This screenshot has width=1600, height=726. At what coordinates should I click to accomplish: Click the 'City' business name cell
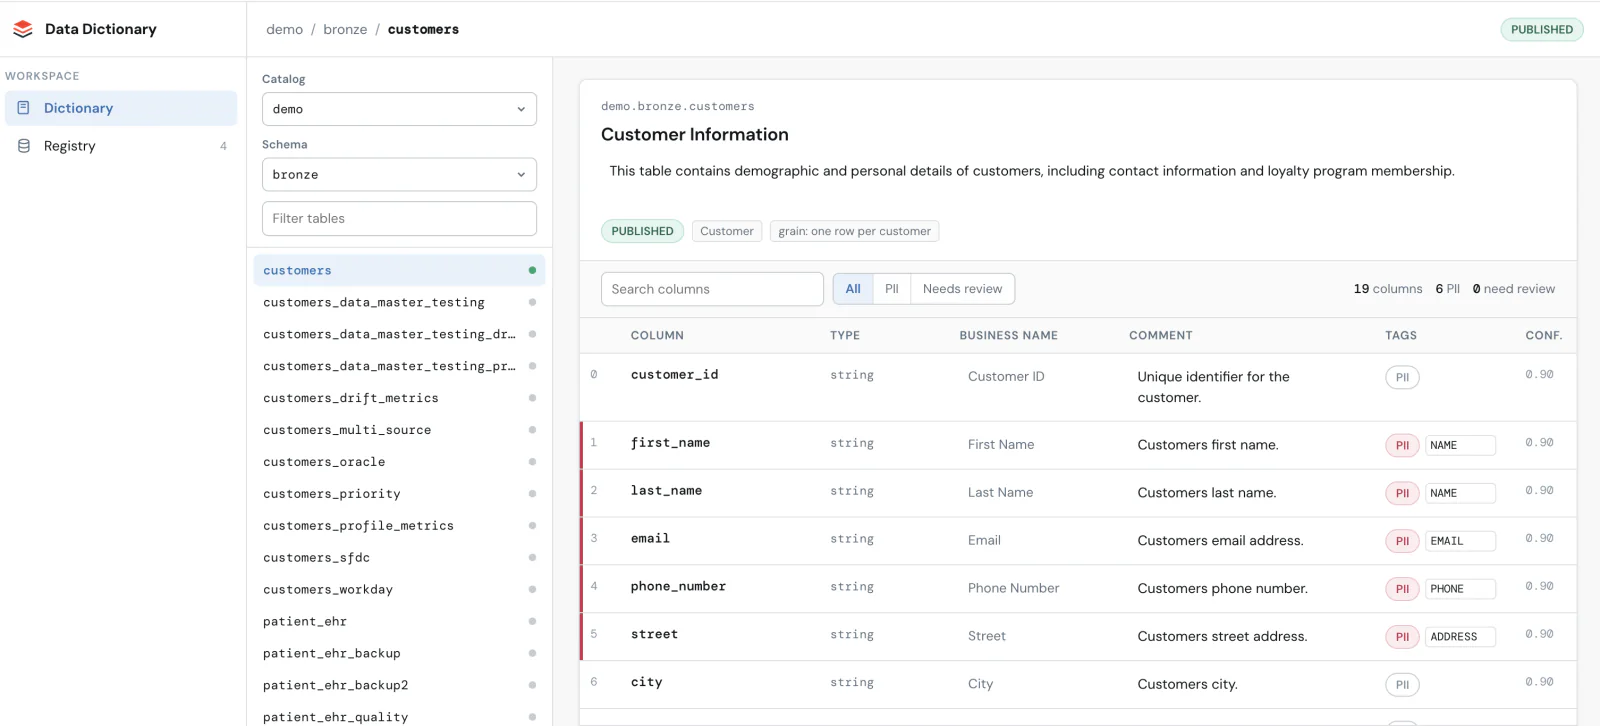tap(980, 685)
